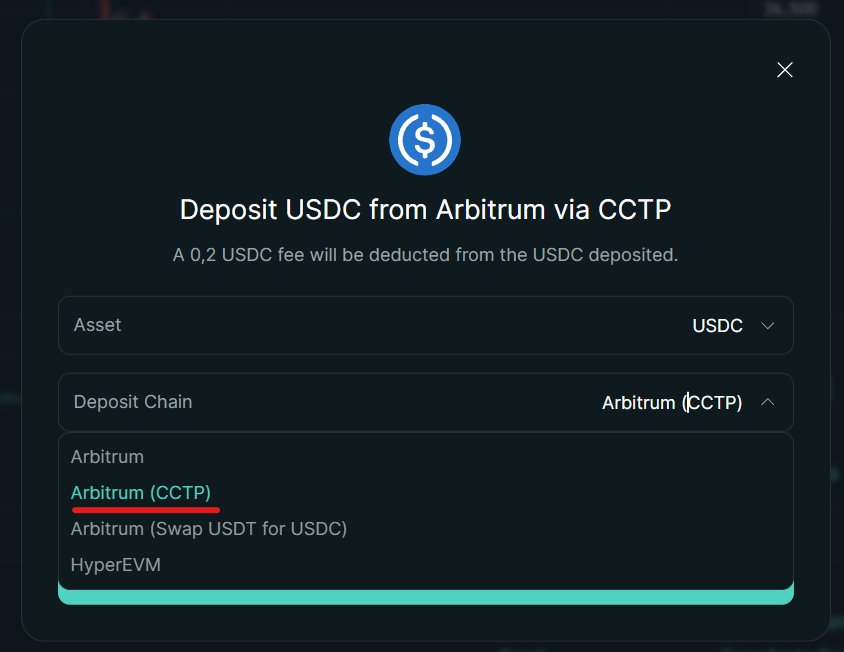844x652 pixels.
Task: Click the blue USDC coin logo
Action: [x=425, y=140]
